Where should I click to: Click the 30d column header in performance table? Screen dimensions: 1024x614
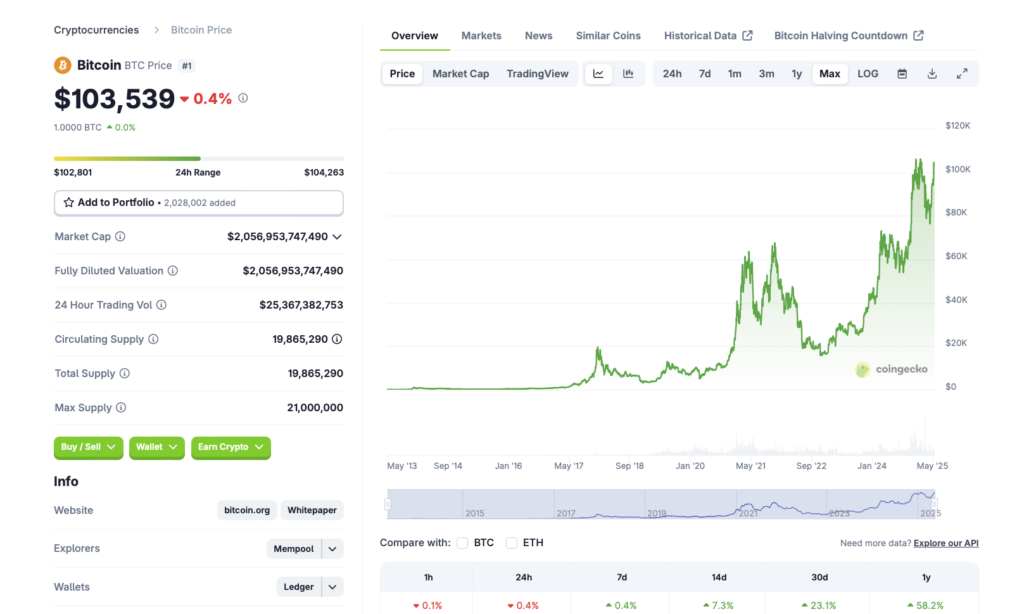(x=819, y=577)
